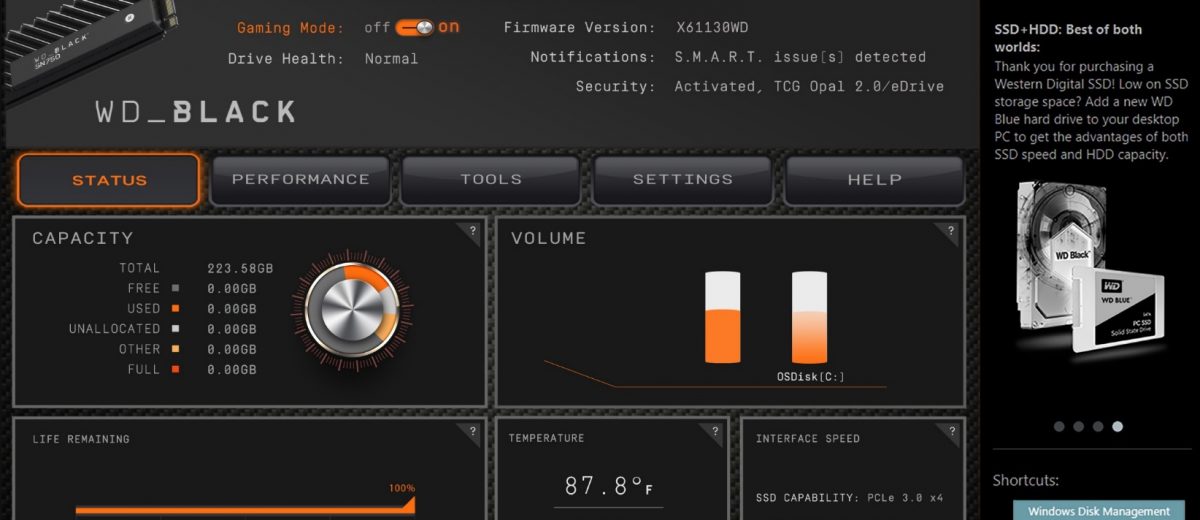Open help icon in Life Remaining panel
Screen dimensions: 1200x520
coord(474,431)
